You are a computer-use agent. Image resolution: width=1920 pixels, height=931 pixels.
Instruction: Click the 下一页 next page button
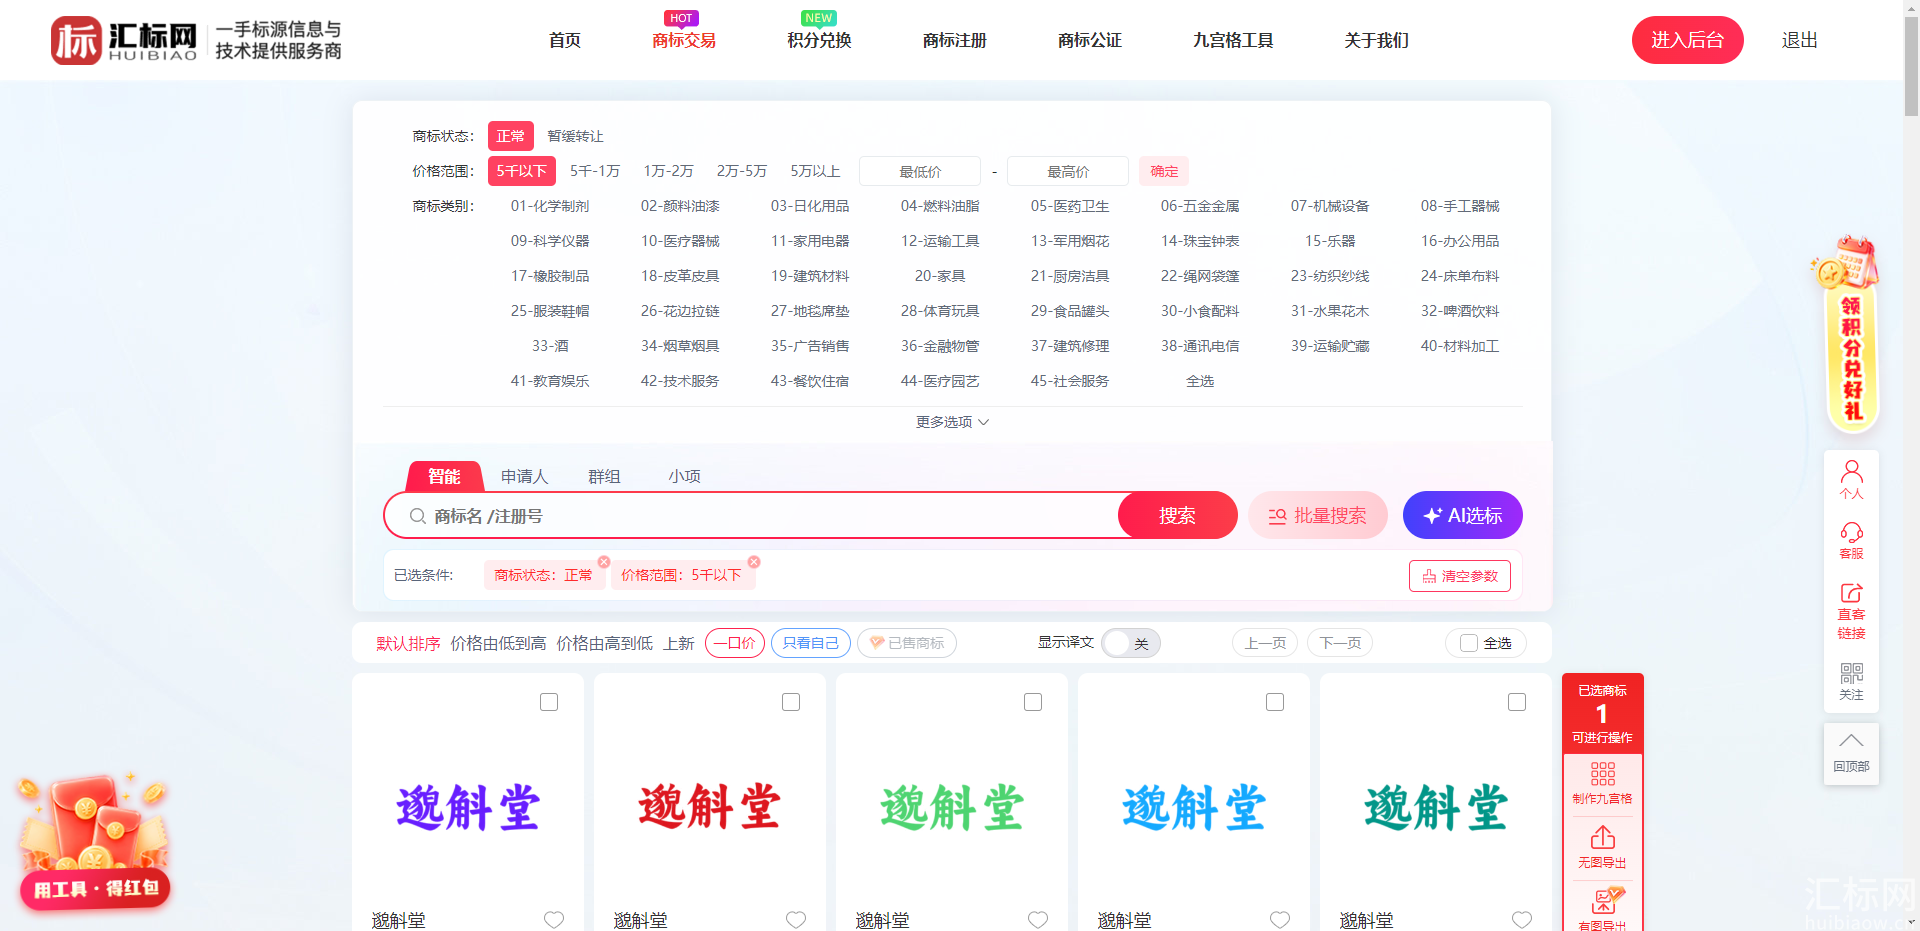point(1340,643)
